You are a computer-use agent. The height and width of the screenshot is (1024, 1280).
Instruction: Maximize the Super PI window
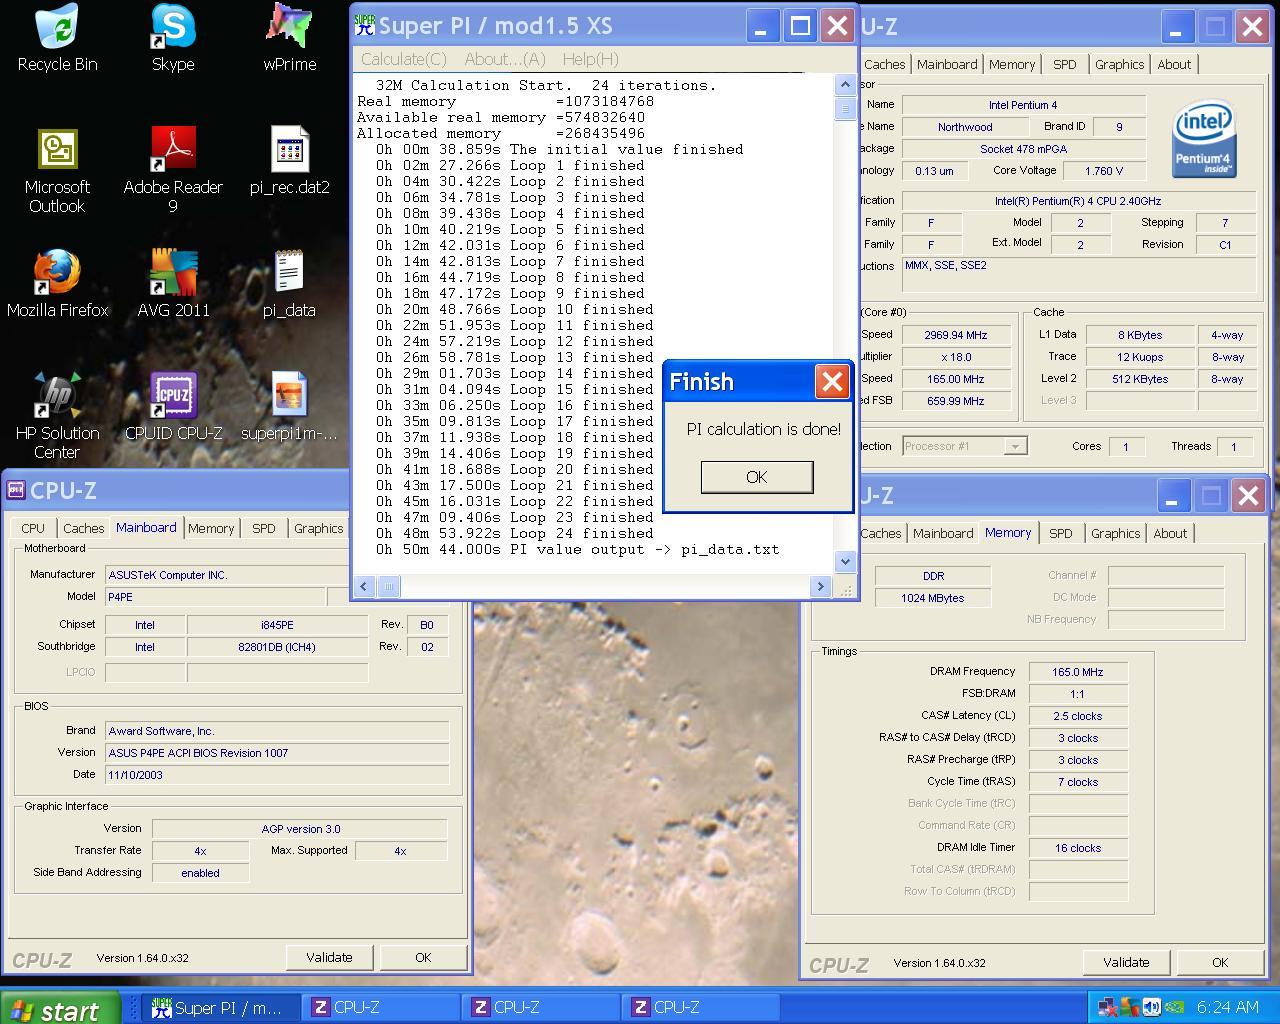(x=800, y=26)
